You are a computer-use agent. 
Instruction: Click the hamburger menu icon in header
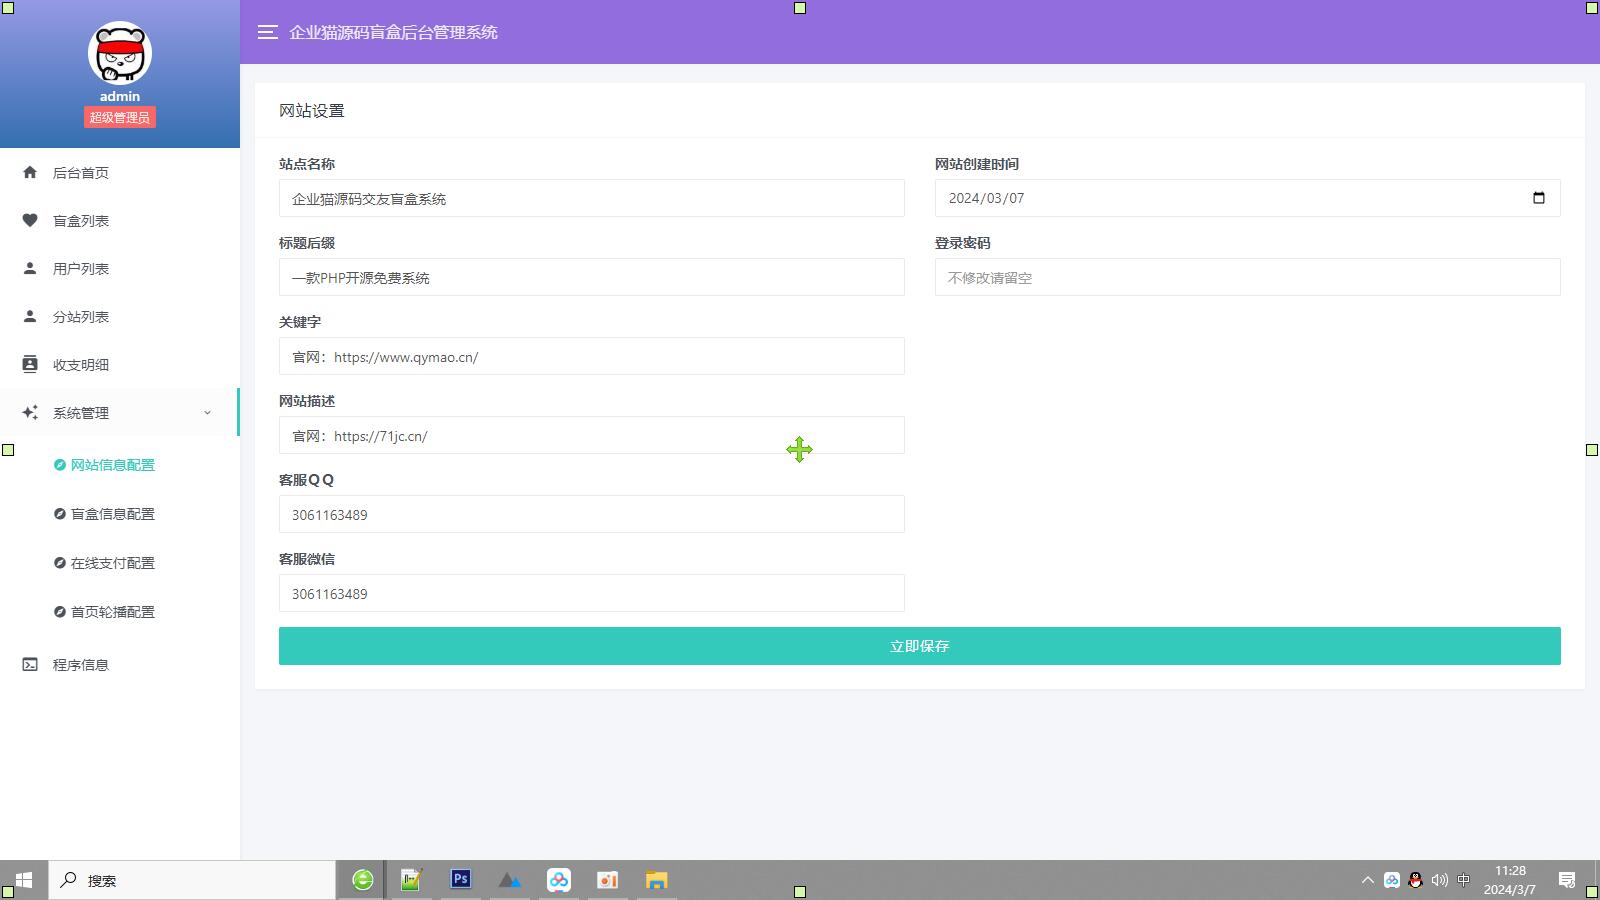(267, 32)
